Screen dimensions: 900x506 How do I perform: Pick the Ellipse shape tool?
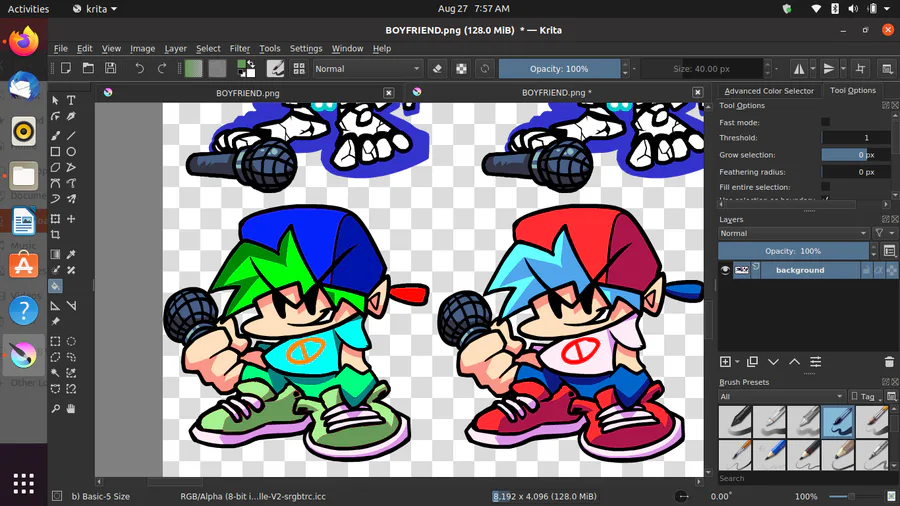(71, 152)
